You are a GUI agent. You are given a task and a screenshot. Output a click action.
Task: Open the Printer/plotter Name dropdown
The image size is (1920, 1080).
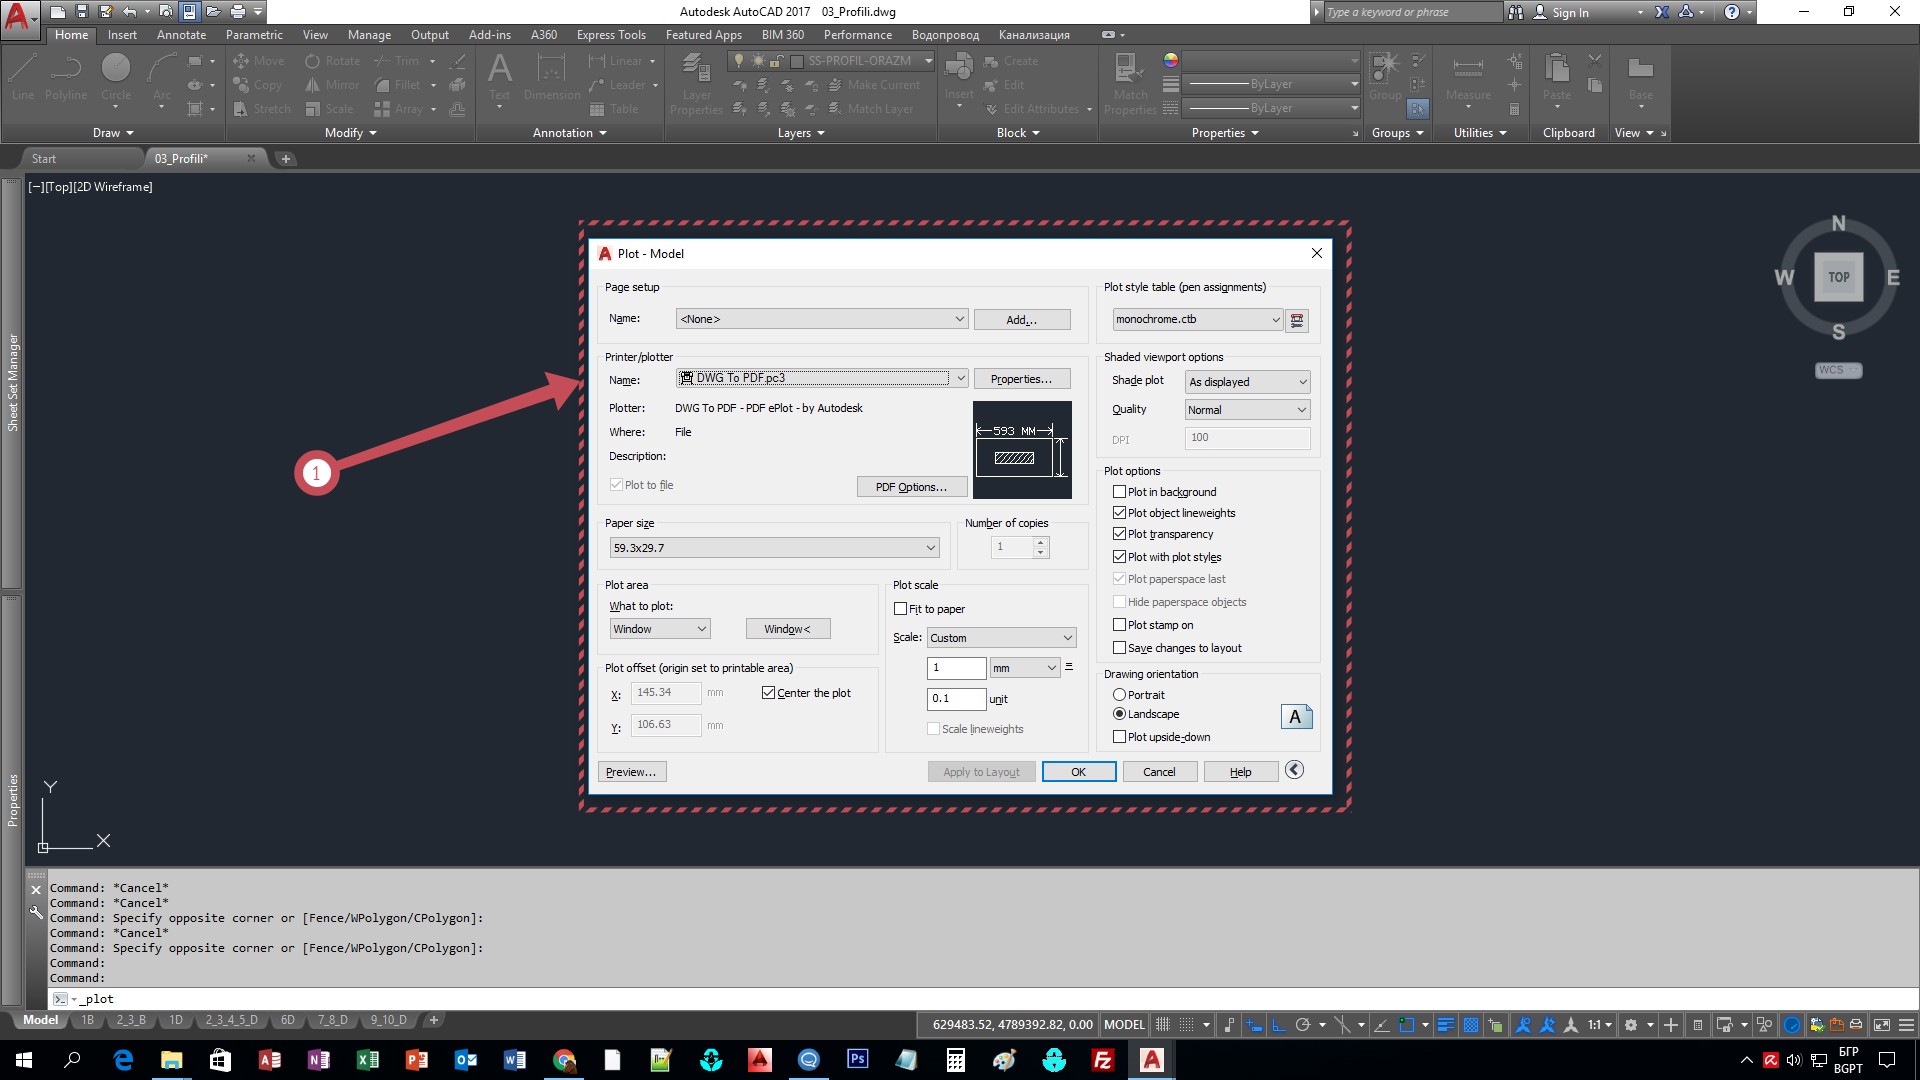(822, 378)
